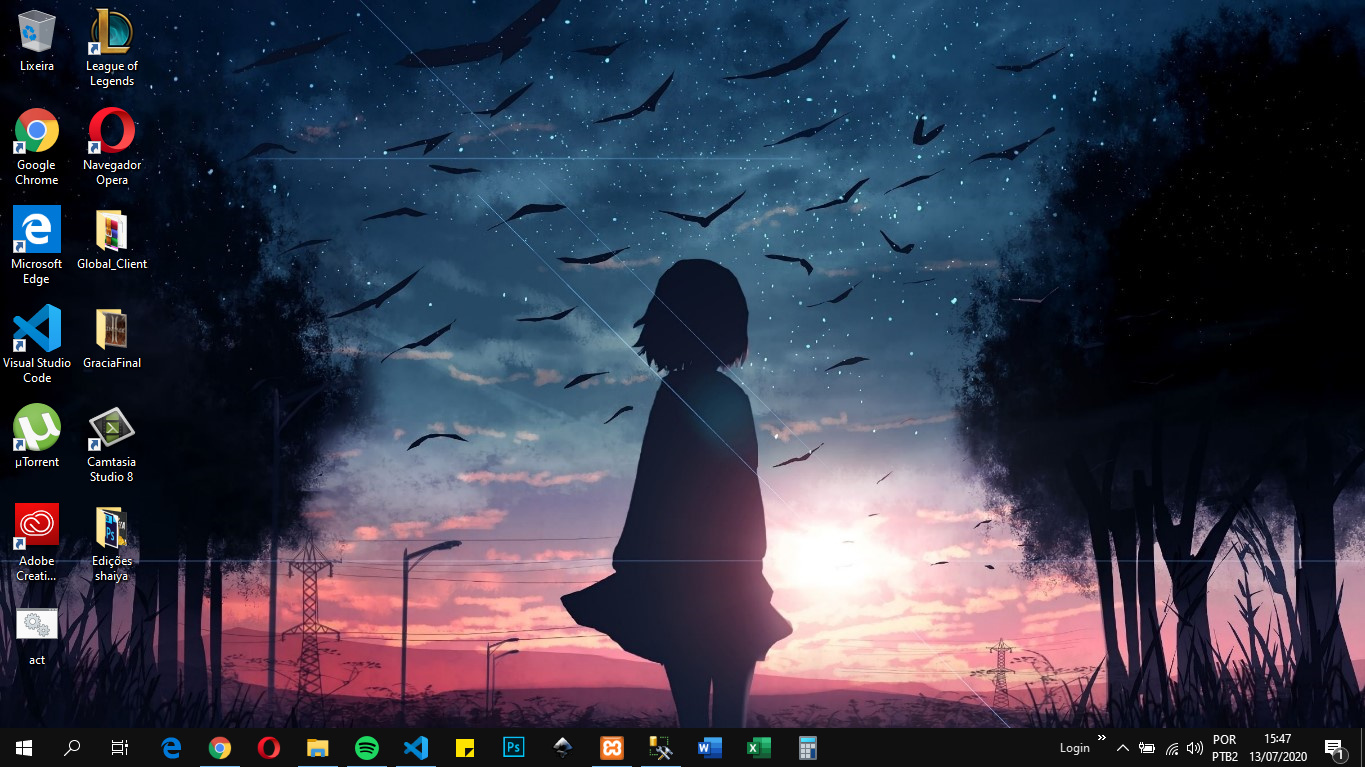Expand the hidden system tray icons
This screenshot has height=767, width=1365.
coord(1122,748)
